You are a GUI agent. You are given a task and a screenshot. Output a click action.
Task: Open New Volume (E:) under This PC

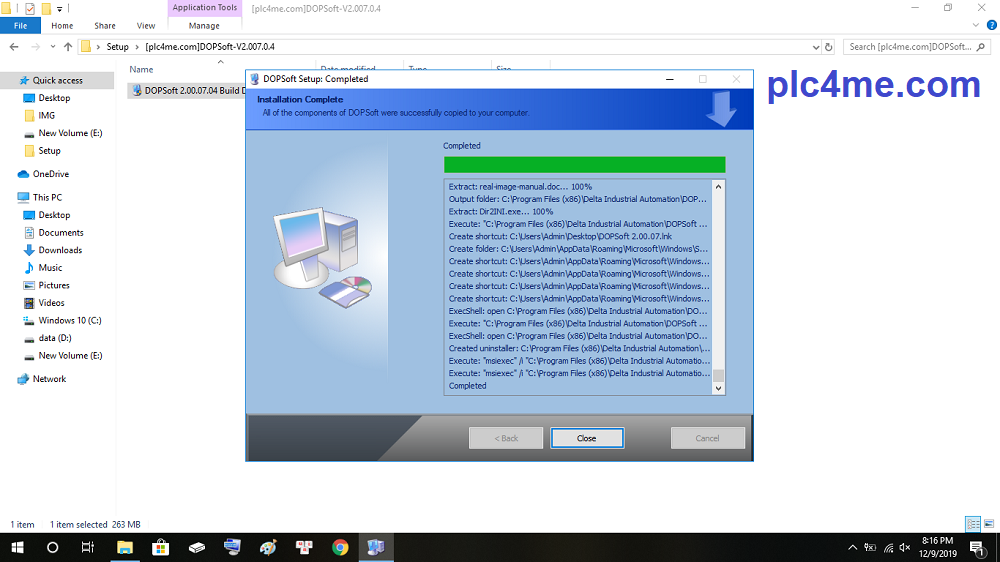pos(70,355)
